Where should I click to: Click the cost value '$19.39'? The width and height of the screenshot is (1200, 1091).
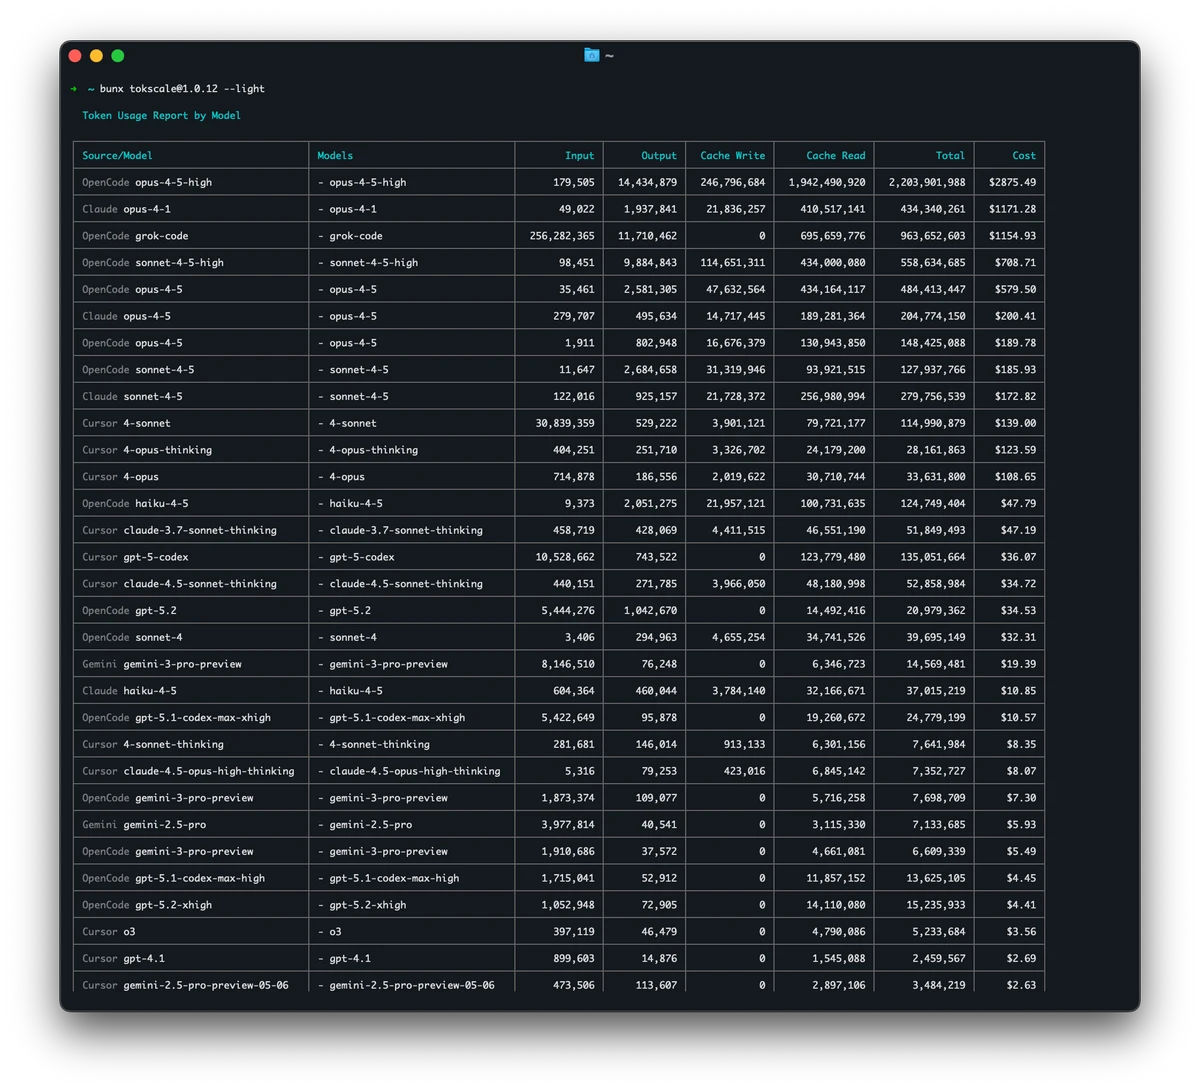click(1018, 664)
